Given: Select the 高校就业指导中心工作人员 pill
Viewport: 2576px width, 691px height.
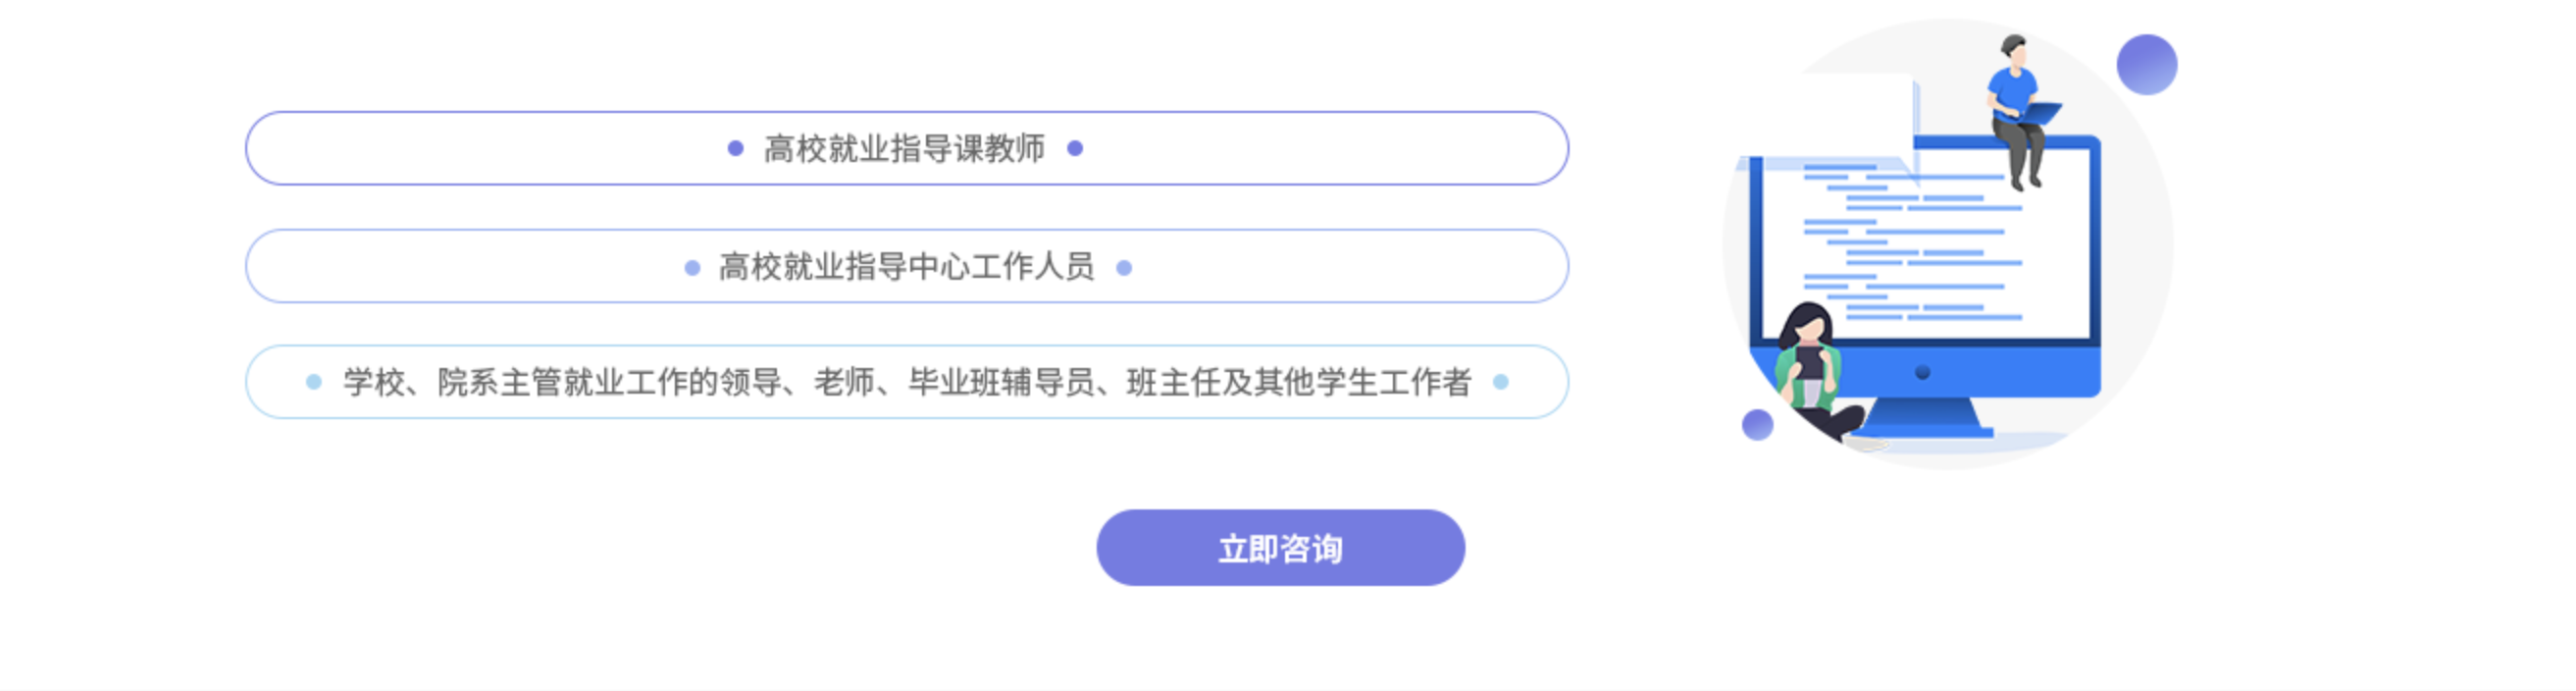Looking at the screenshot, I should (905, 267).
